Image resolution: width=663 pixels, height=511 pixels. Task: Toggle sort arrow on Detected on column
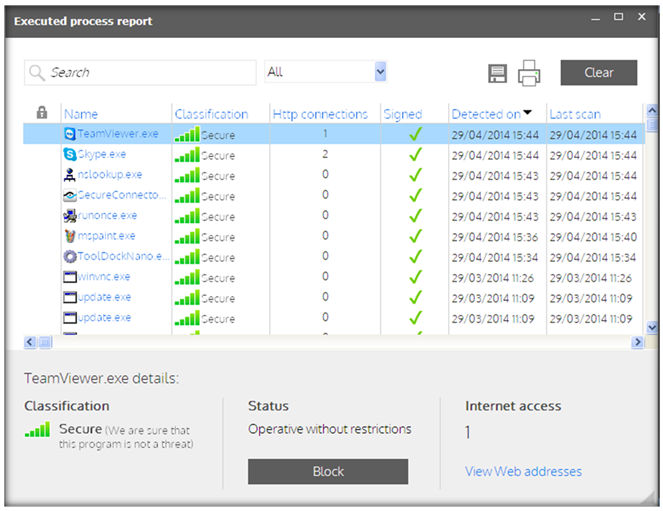point(527,112)
